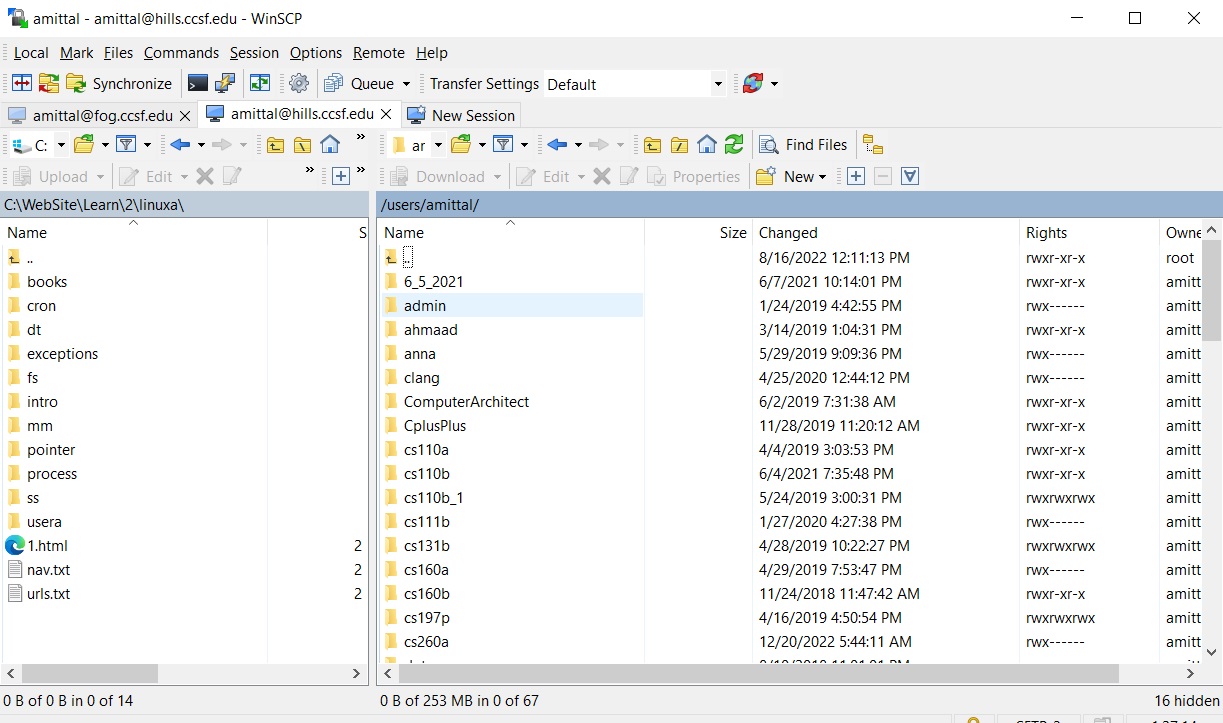This screenshot has height=723, width=1223.
Task: Refresh the remote directory listing
Action: 734,145
